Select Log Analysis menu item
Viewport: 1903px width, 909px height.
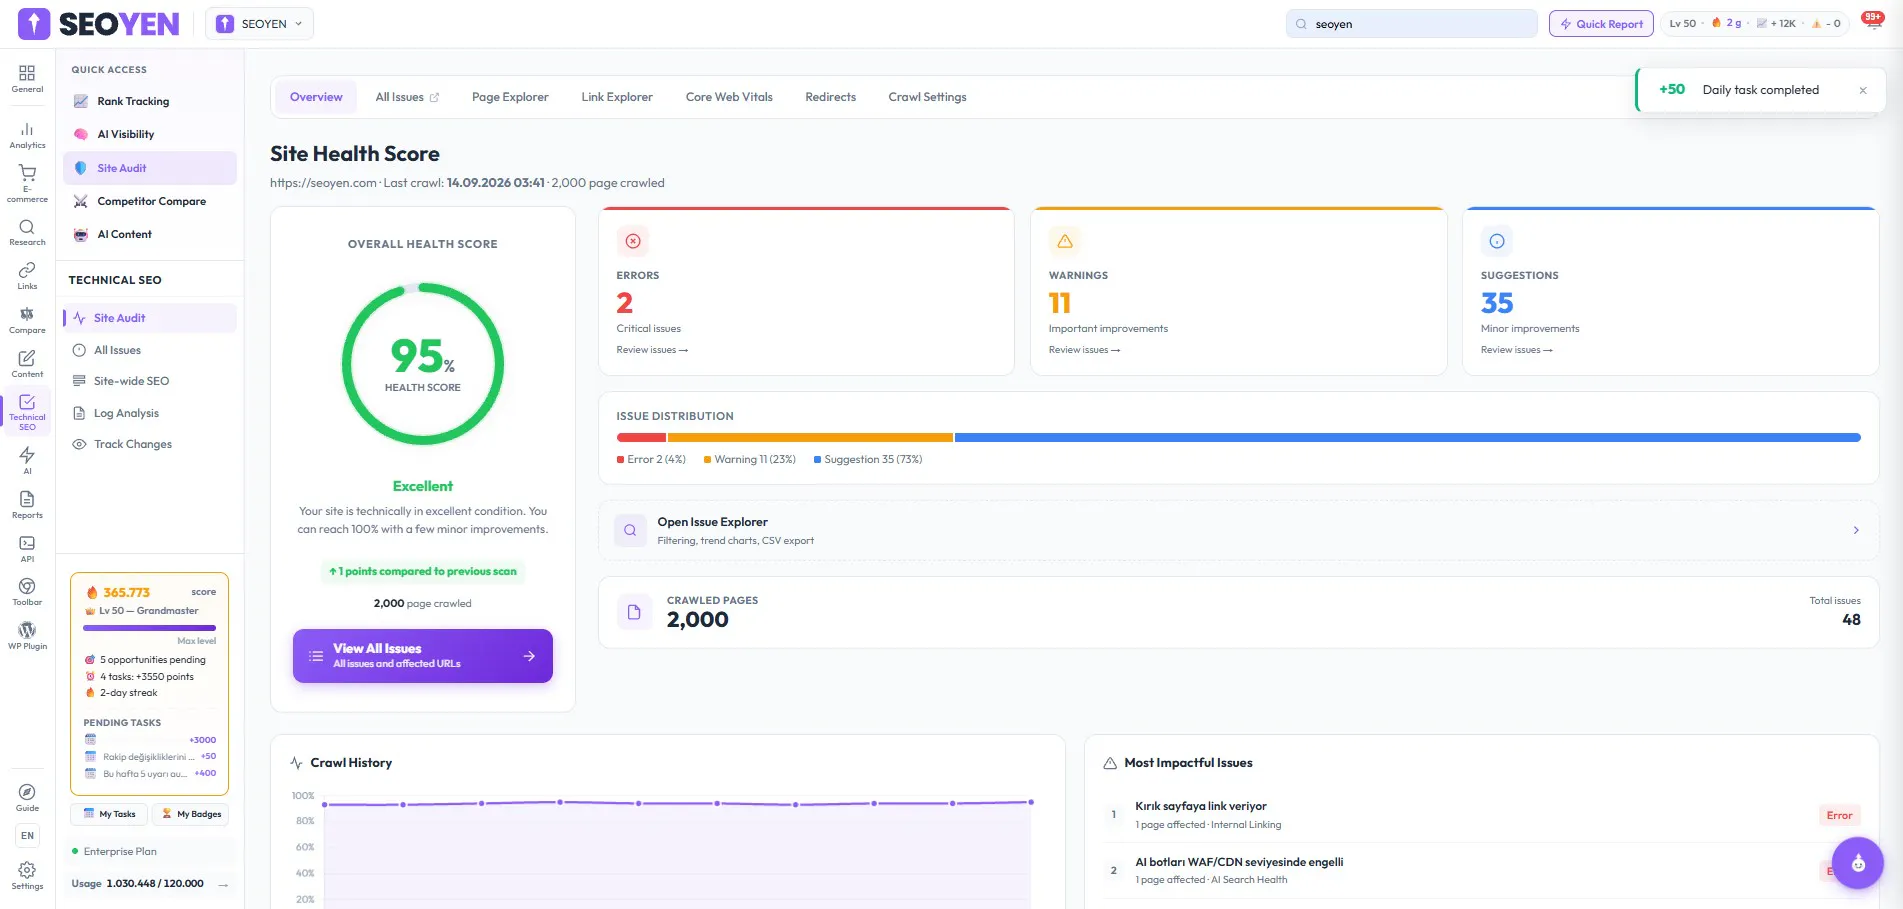pyautogui.click(x=150, y=413)
